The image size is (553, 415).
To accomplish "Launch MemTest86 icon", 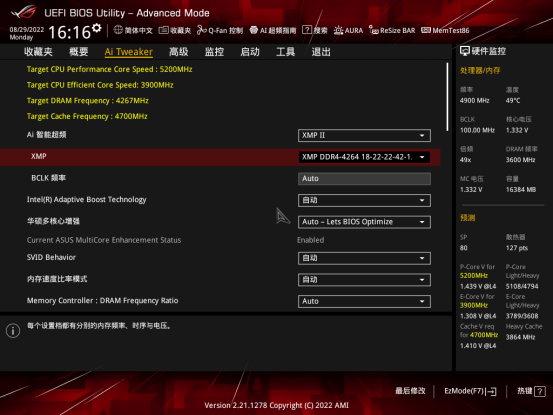I will pos(426,30).
